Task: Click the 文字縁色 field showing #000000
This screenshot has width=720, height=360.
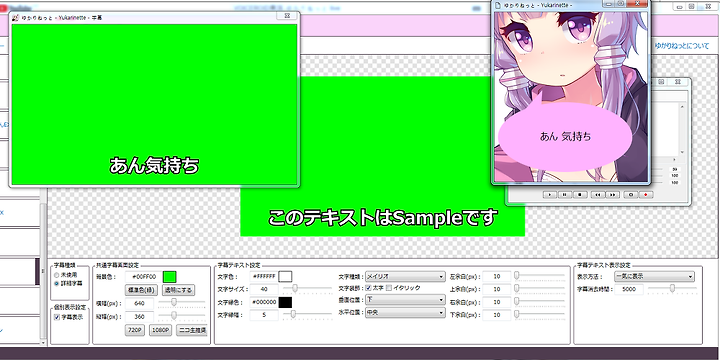Action: tap(264, 302)
